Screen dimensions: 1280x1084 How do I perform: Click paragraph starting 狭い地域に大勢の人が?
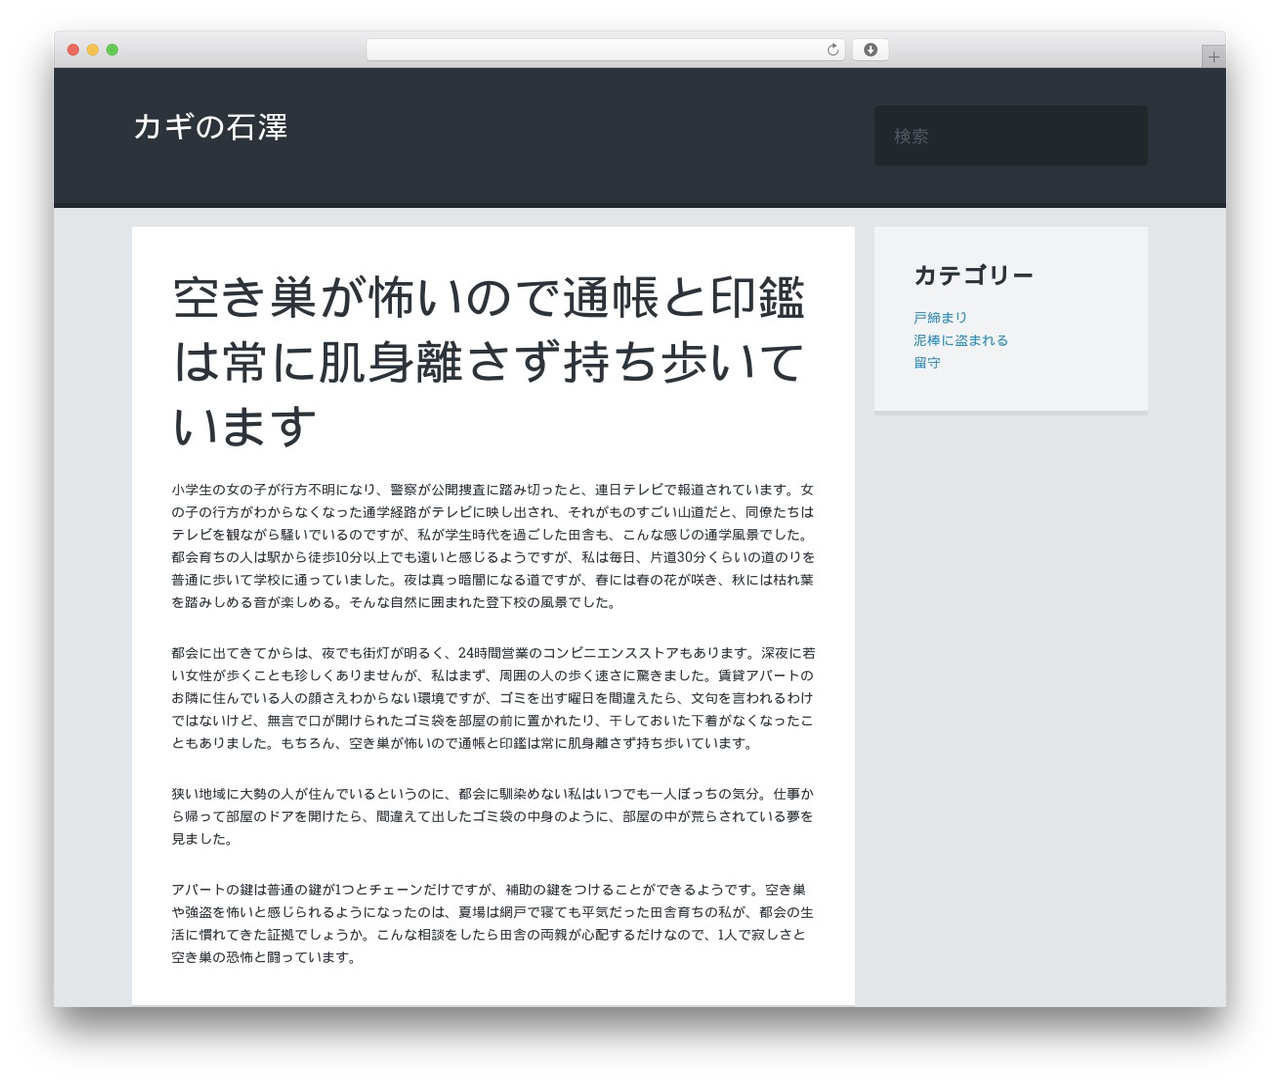493,816
